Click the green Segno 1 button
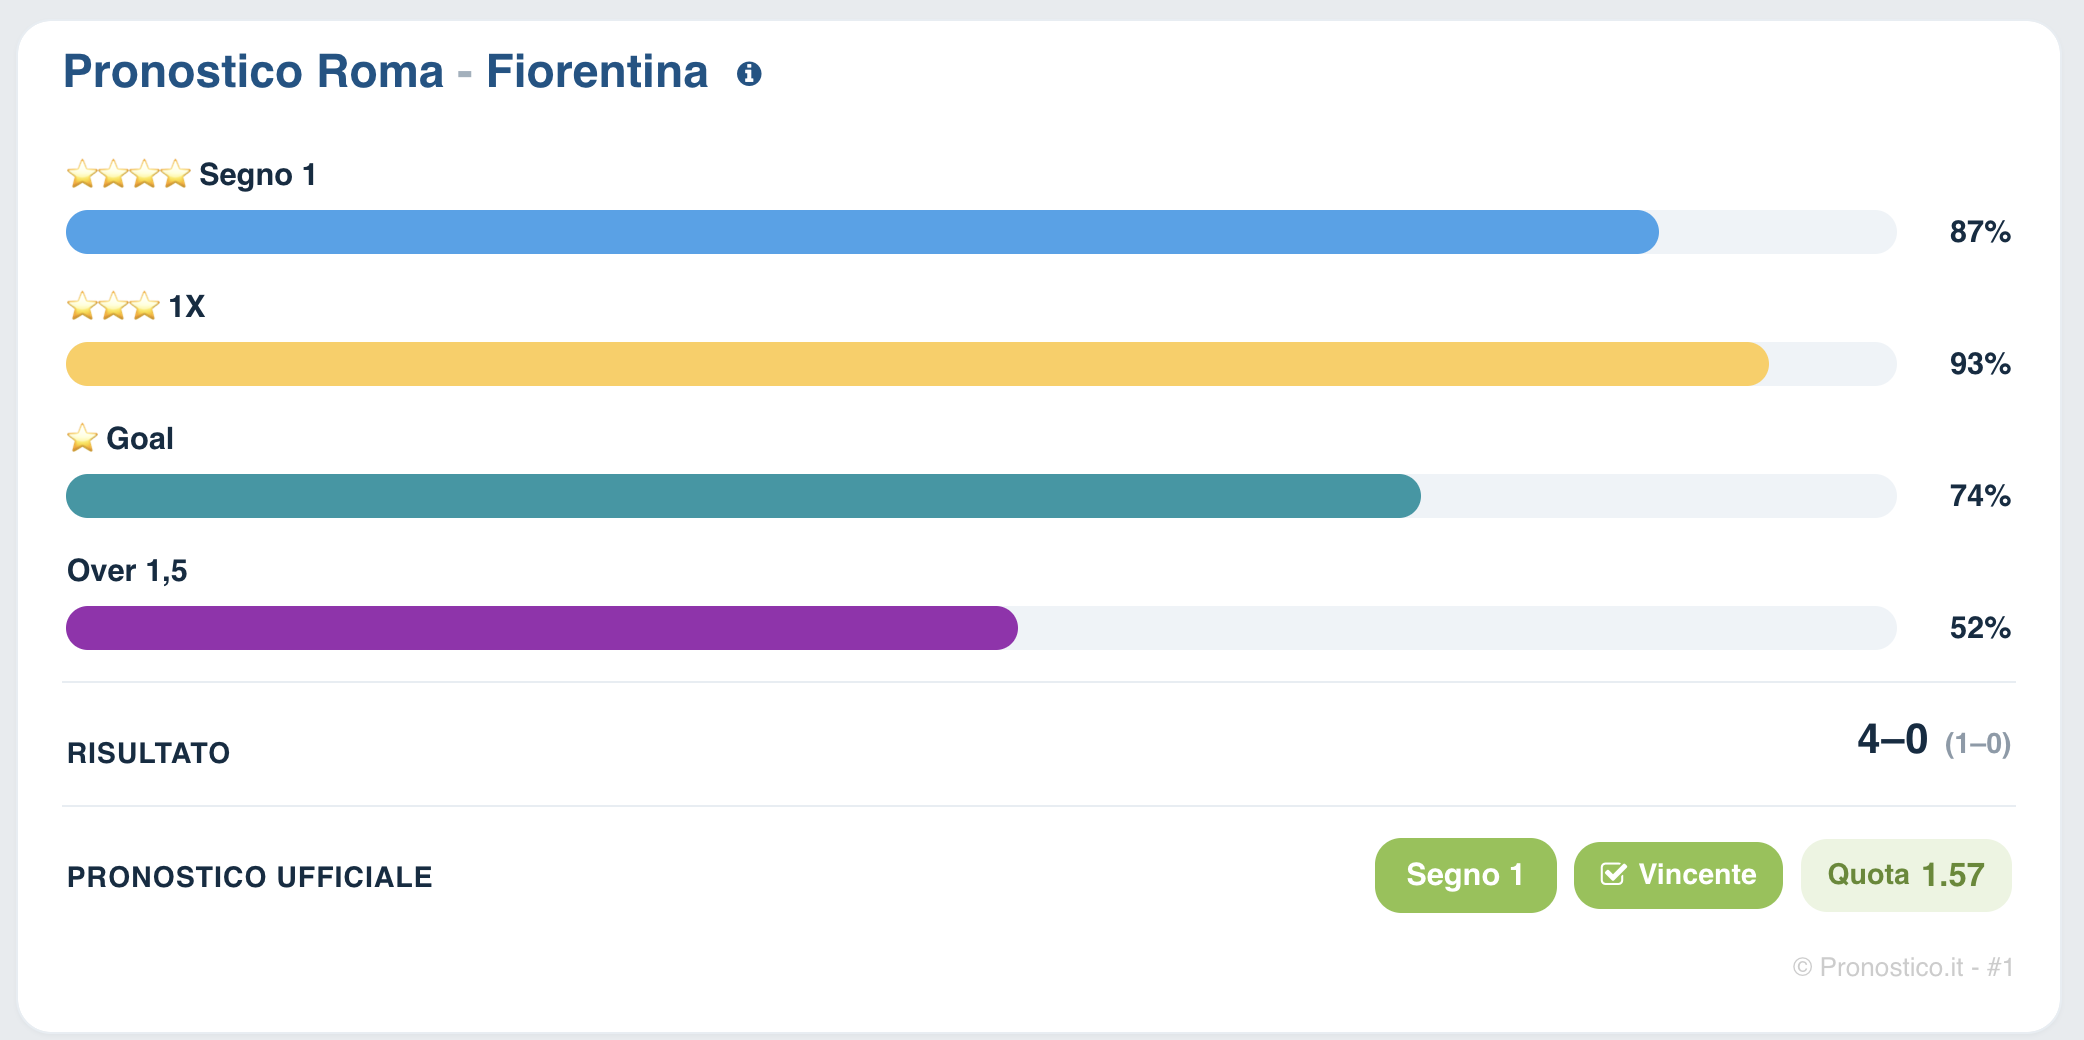 point(1465,875)
